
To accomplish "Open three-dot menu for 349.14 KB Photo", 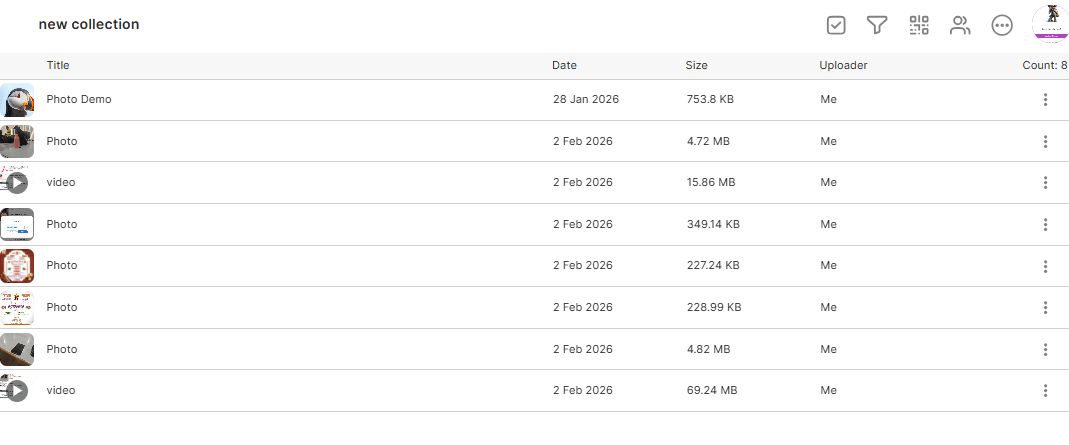I will pos(1045,224).
